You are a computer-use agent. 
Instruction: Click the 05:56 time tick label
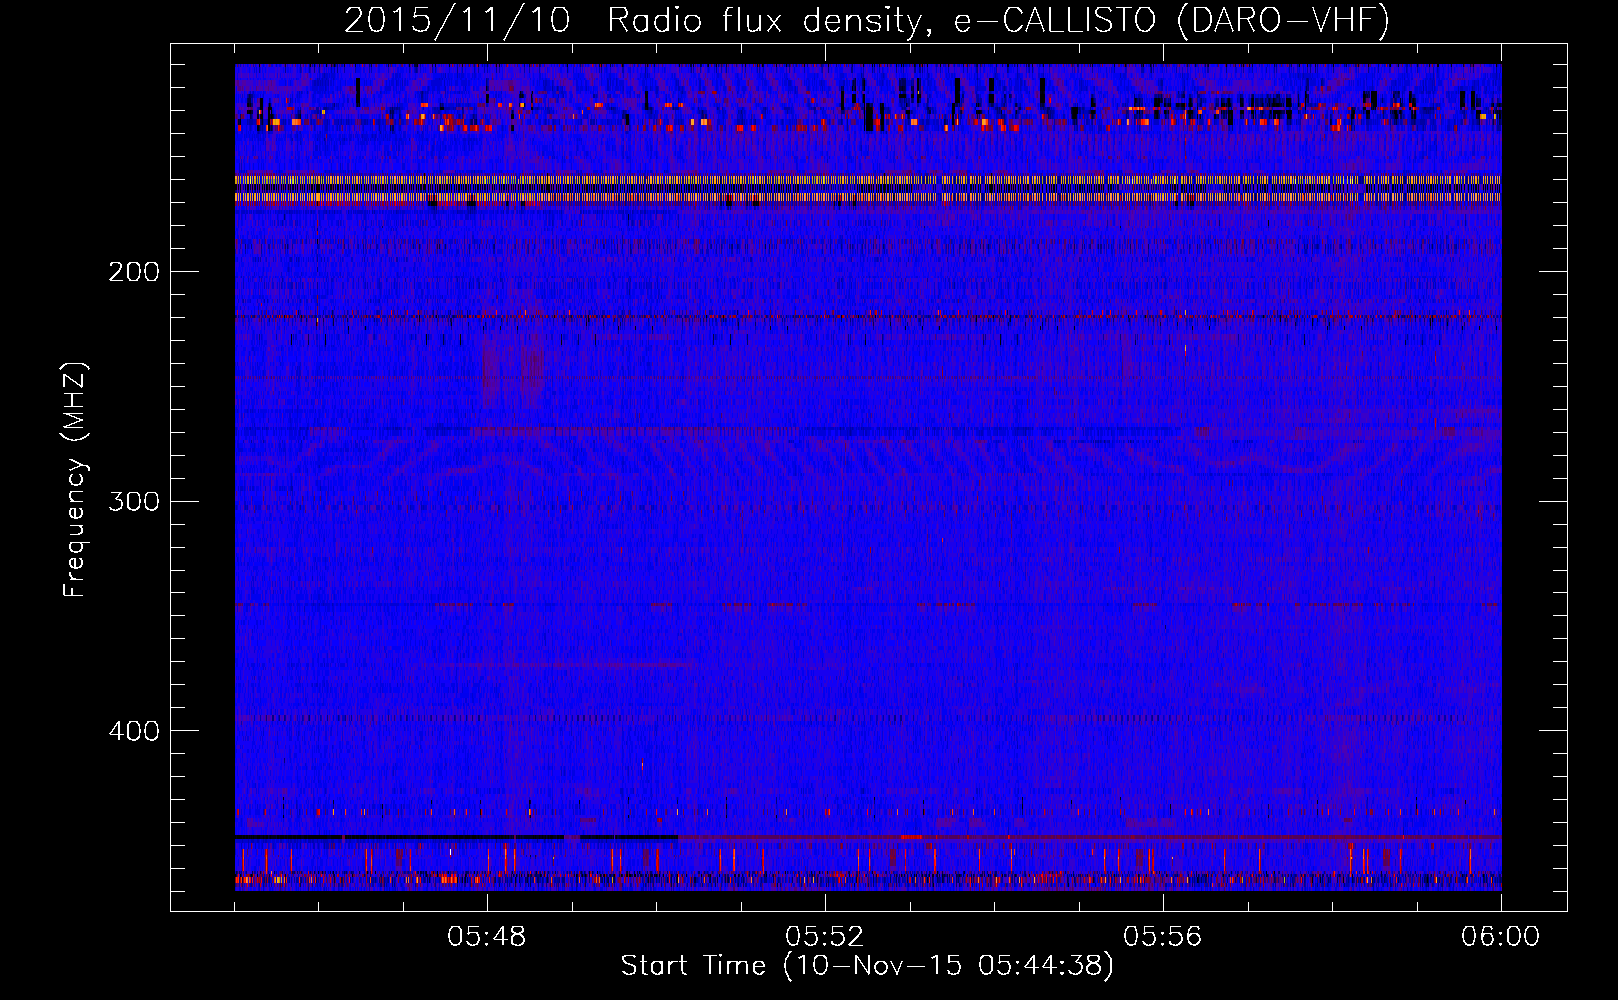pyautogui.click(x=1163, y=937)
